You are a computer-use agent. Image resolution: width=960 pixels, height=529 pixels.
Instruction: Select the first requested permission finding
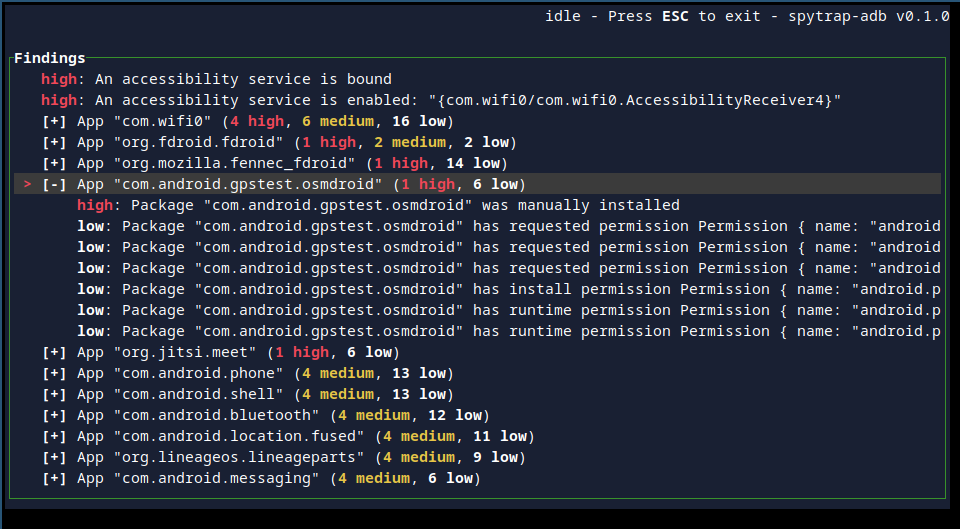coord(509,227)
